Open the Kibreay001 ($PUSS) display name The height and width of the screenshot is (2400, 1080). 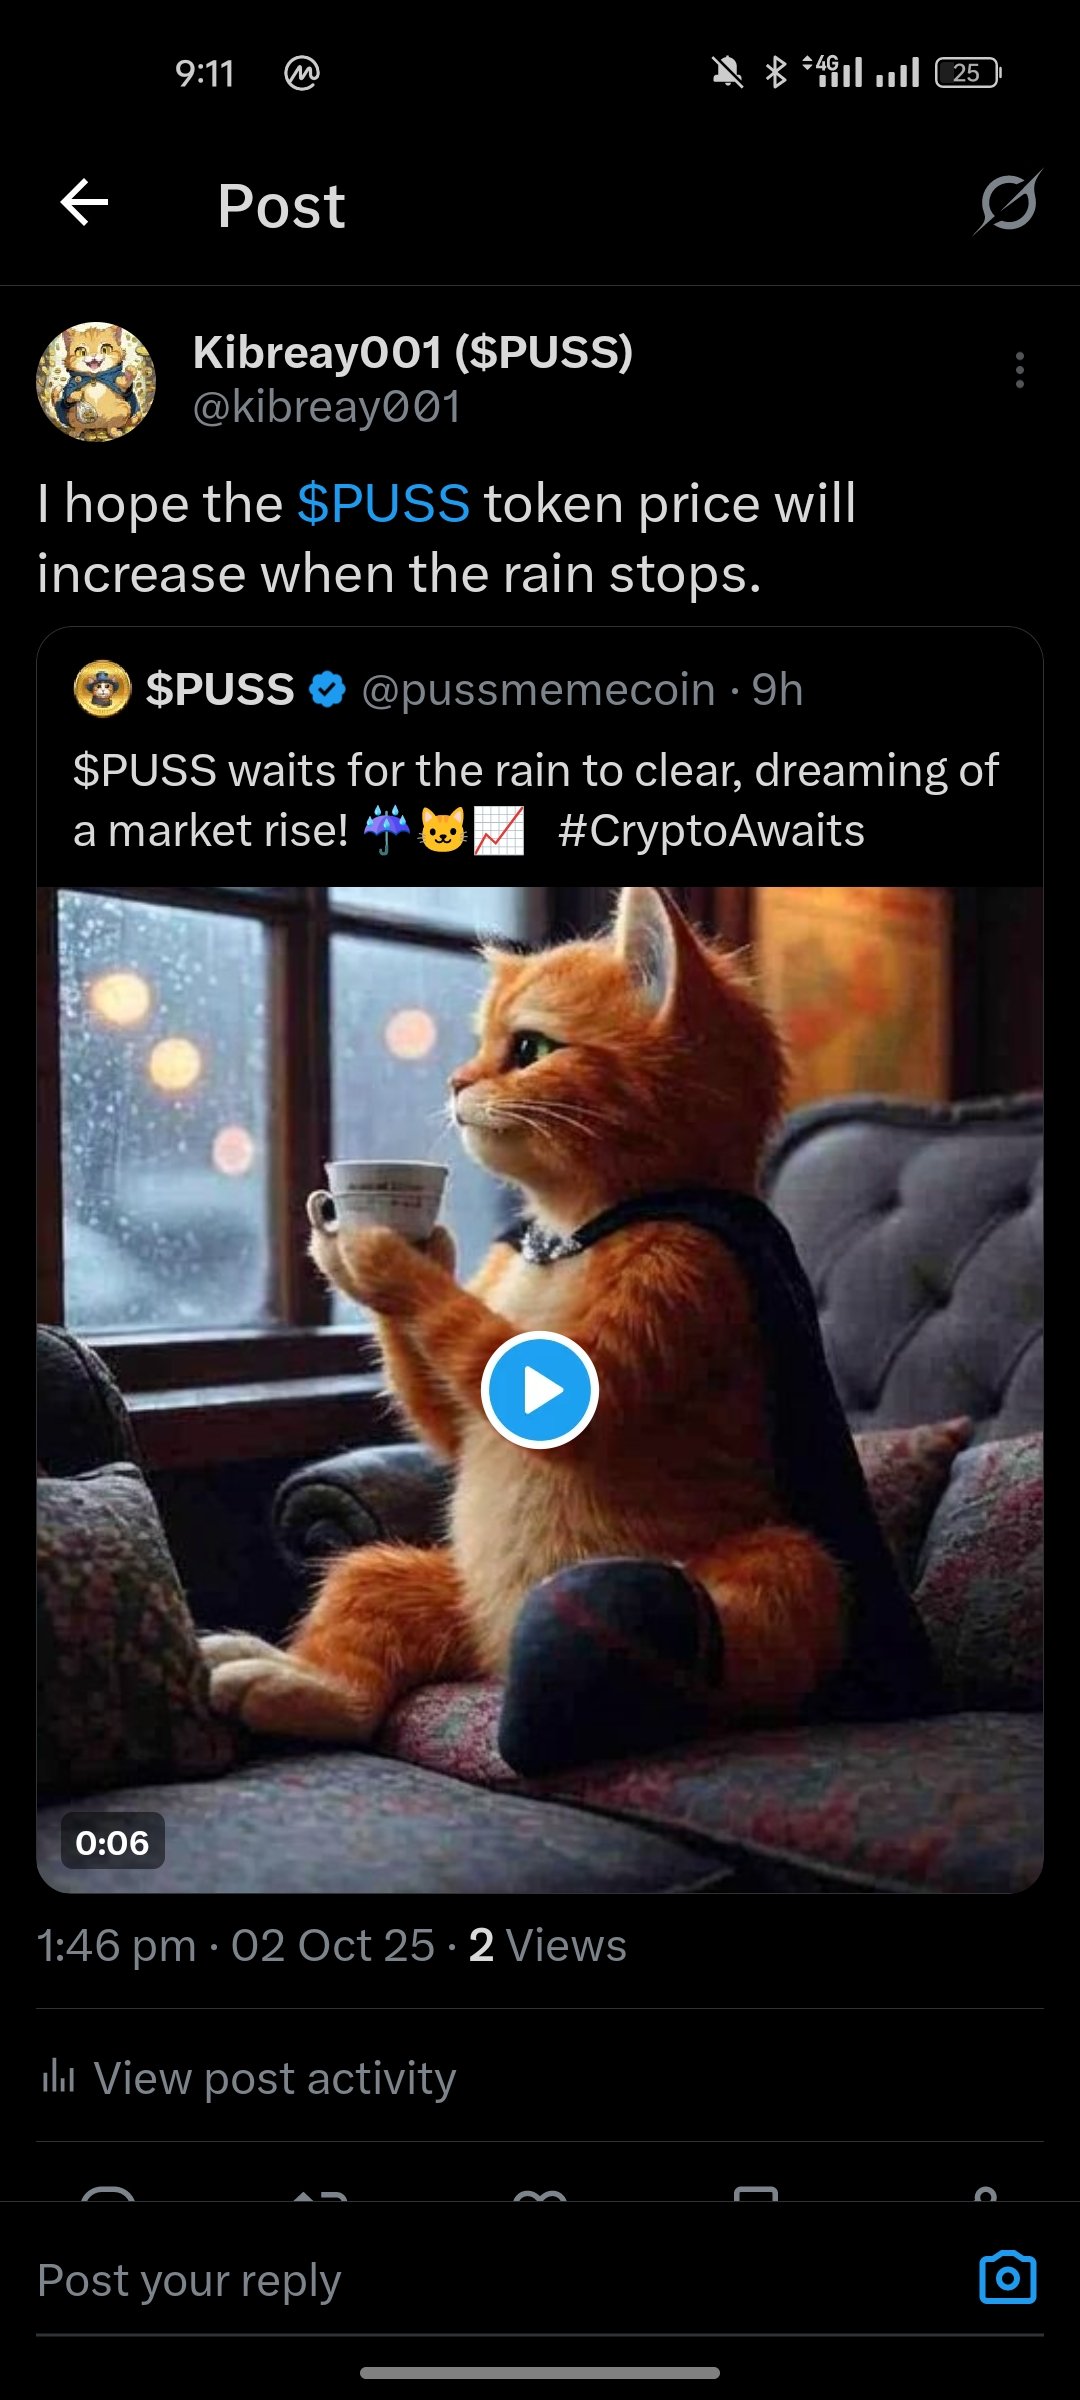(413, 352)
